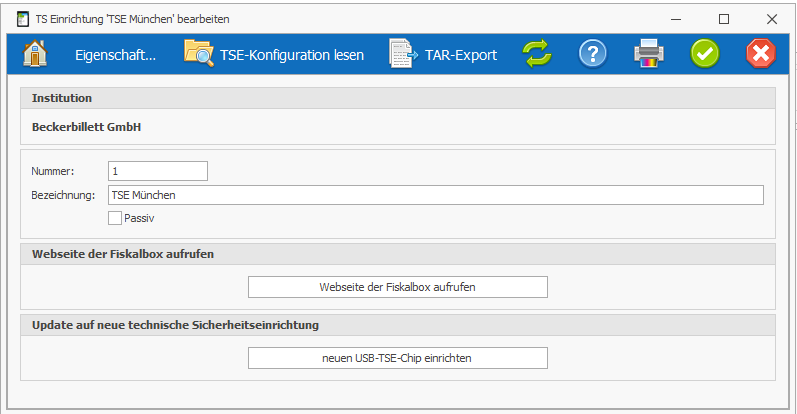Click the folder magnifier icon

[x=199, y=53]
